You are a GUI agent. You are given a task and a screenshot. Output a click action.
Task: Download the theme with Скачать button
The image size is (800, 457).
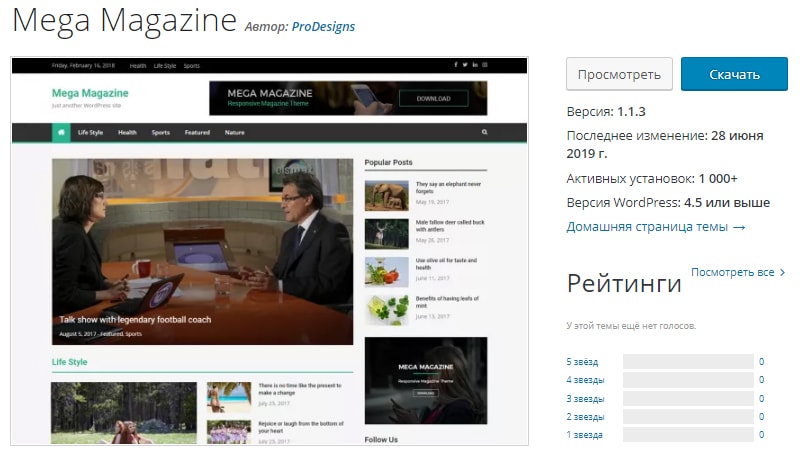(734, 74)
